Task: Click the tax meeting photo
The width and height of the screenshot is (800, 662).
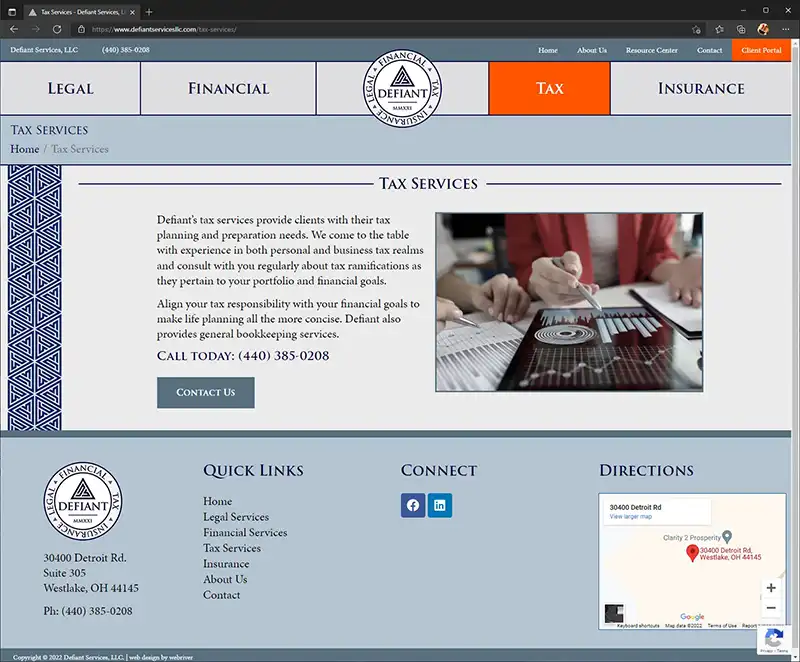Action: click(x=569, y=302)
